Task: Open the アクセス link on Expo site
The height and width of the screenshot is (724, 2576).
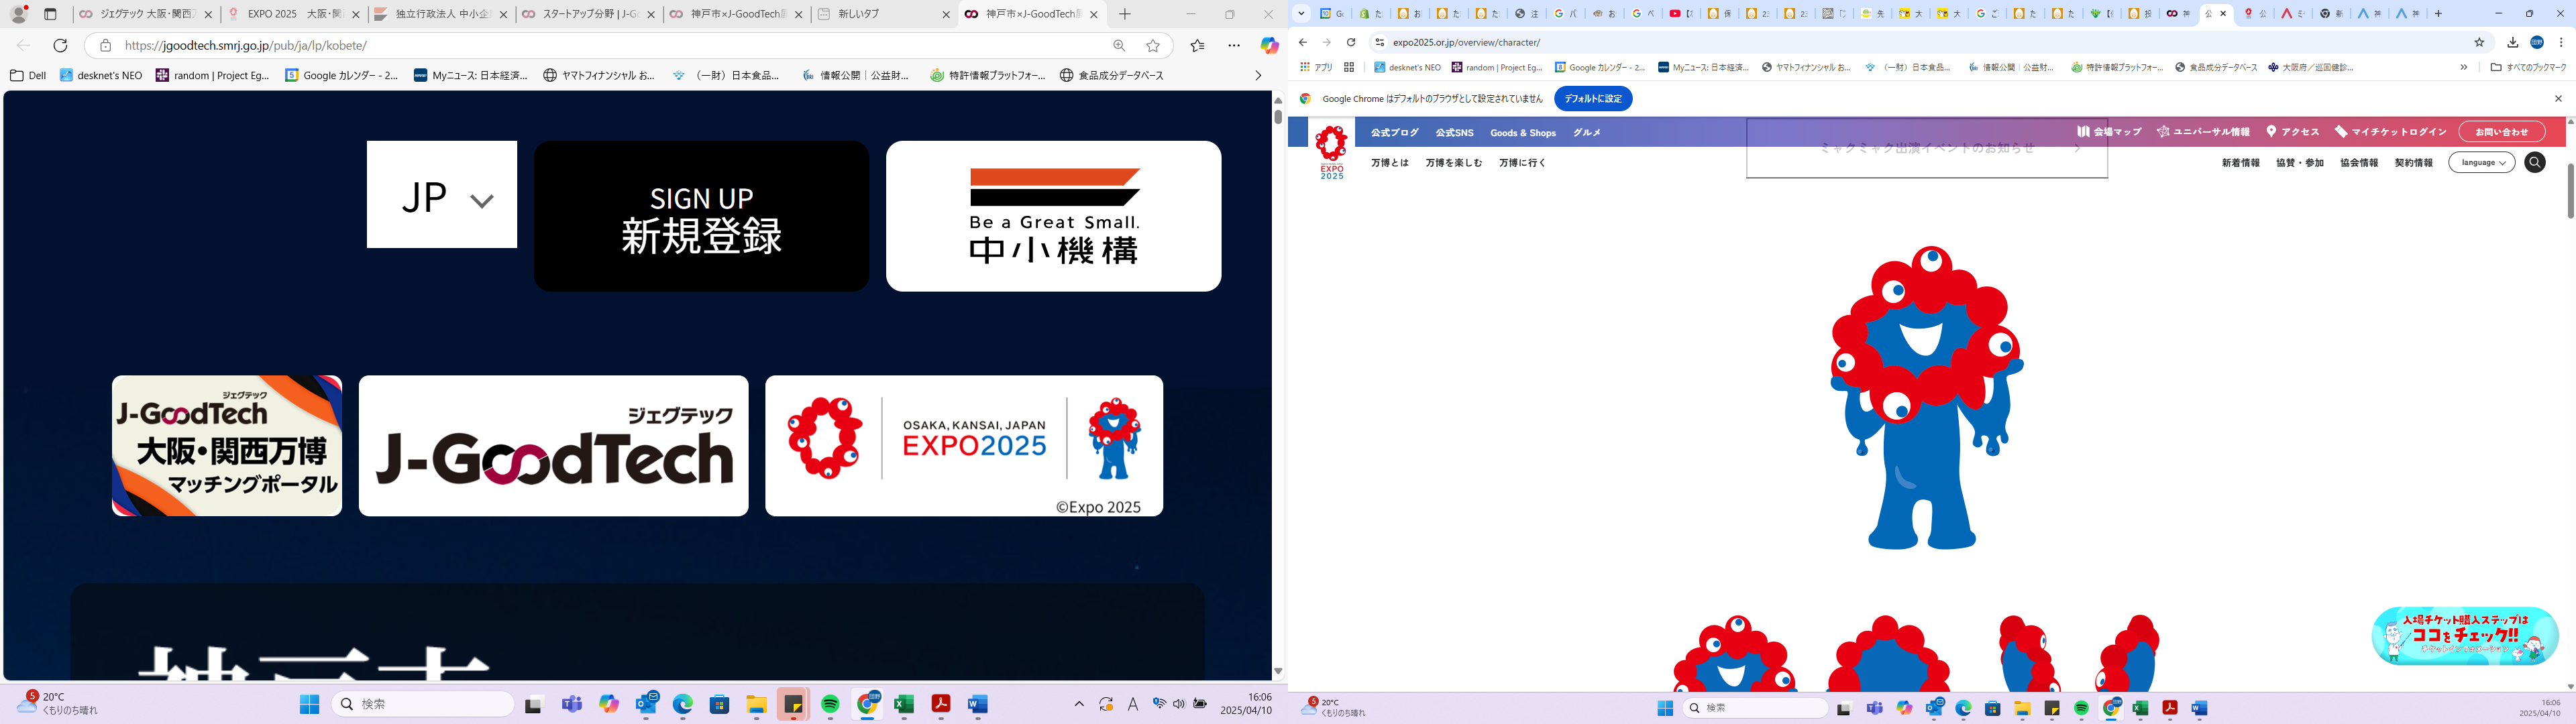Action: pyautogui.click(x=2292, y=132)
